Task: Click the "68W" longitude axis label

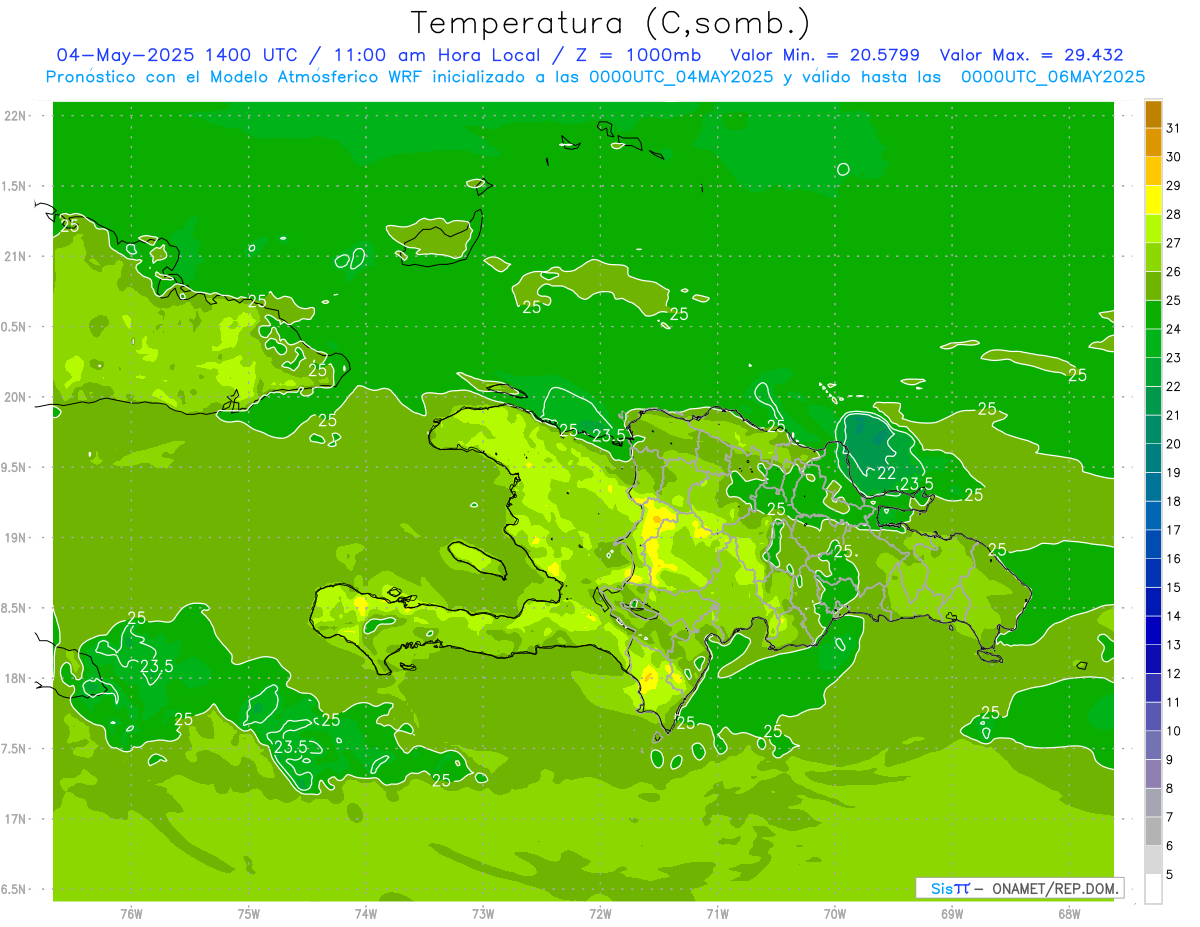Action: (x=1069, y=914)
